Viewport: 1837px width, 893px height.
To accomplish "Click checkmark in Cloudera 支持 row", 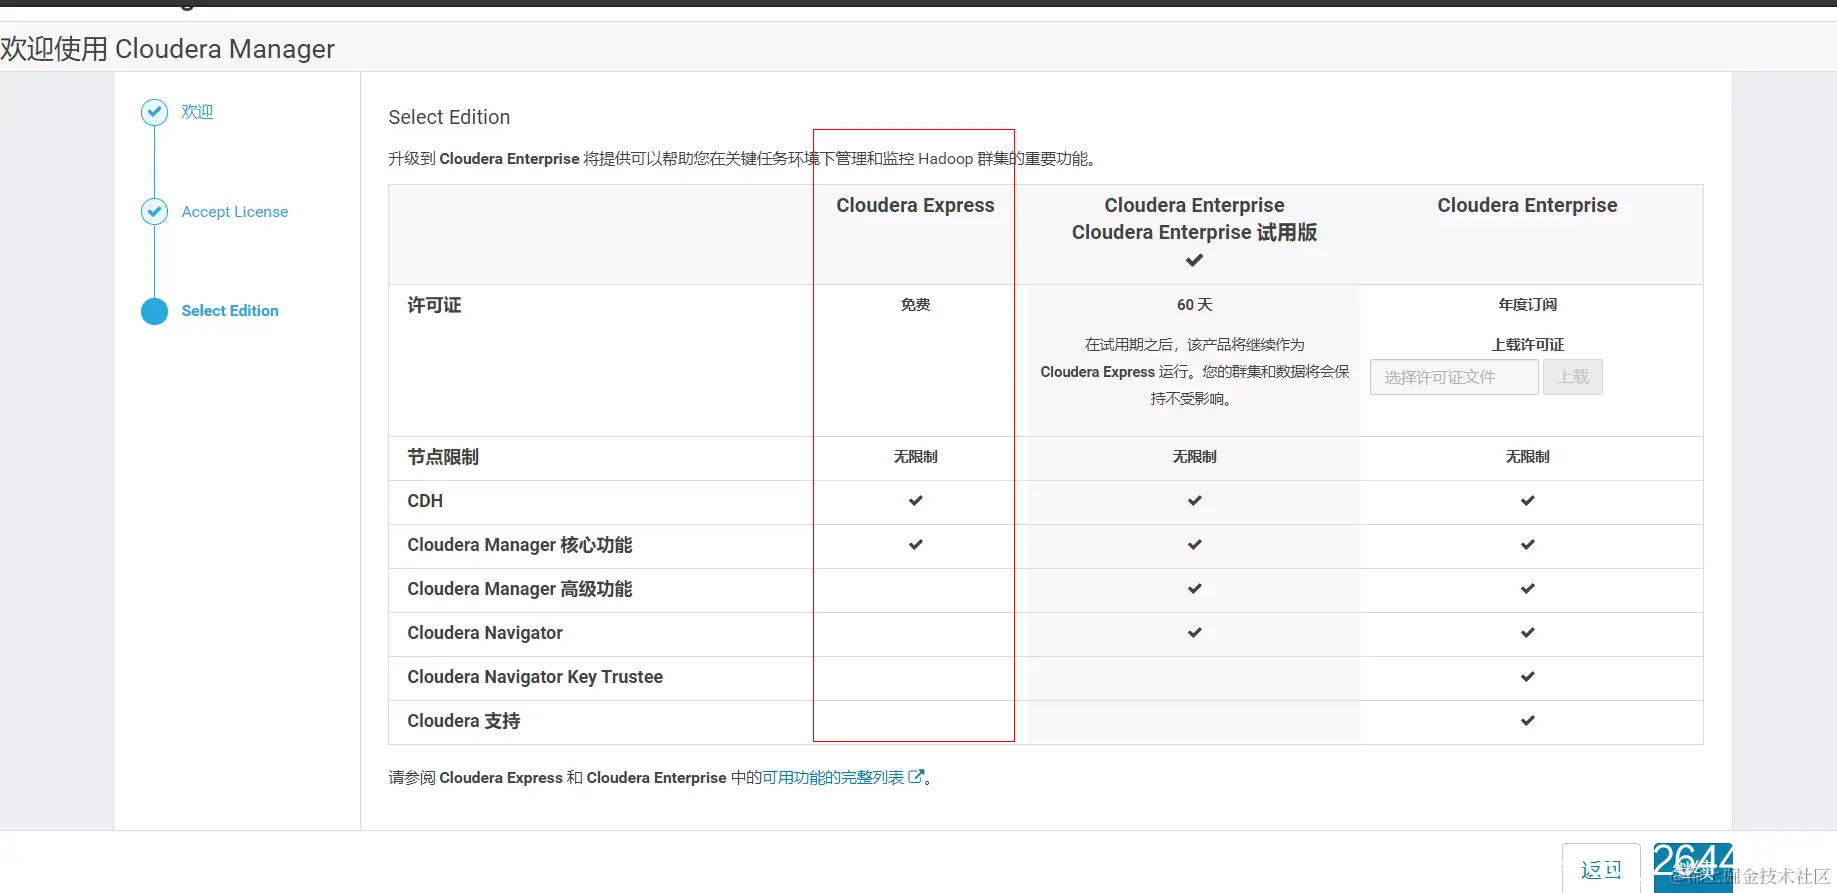I will tap(1527, 720).
